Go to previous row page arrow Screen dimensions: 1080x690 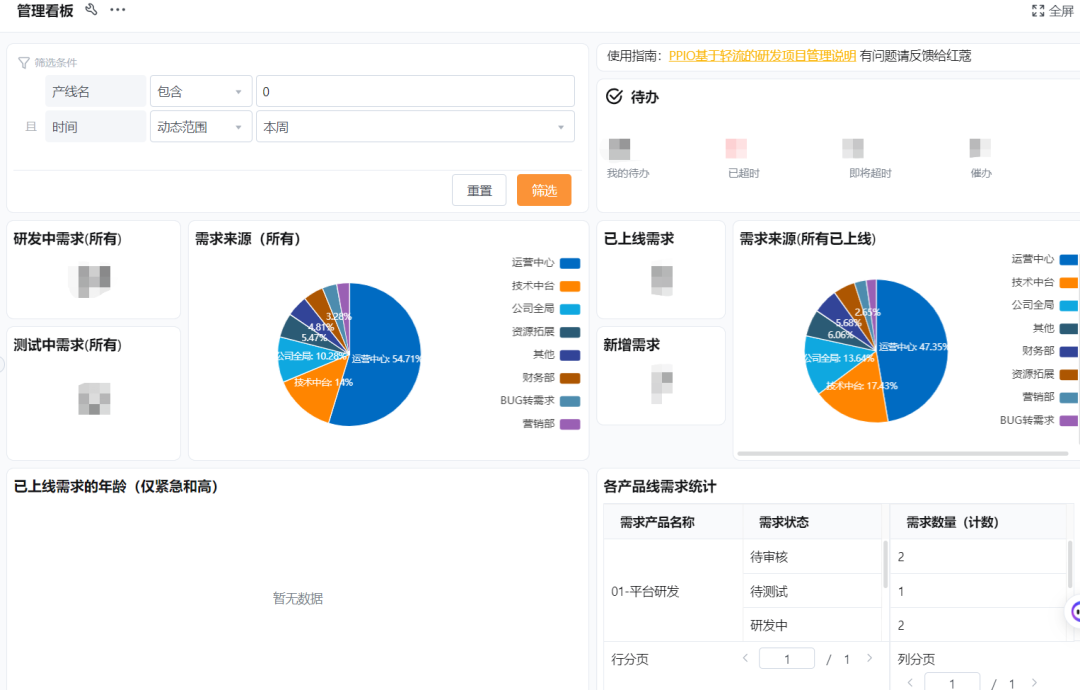[x=745, y=658]
